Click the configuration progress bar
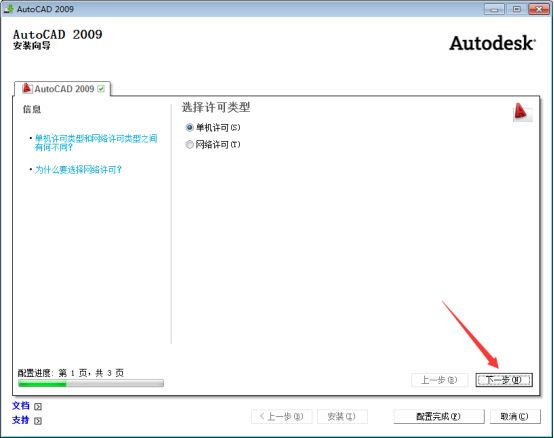The width and height of the screenshot is (554, 438). click(x=91, y=383)
